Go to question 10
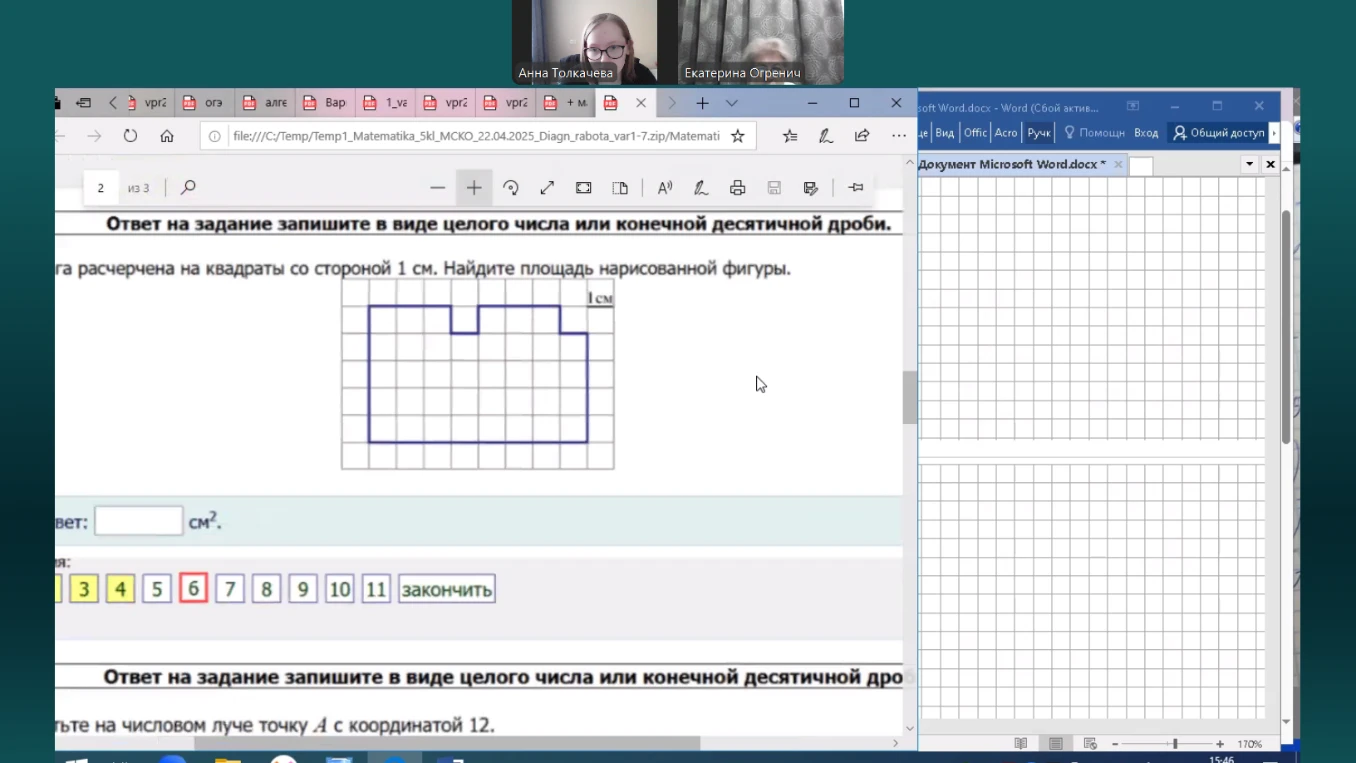The height and width of the screenshot is (763, 1356). [340, 589]
